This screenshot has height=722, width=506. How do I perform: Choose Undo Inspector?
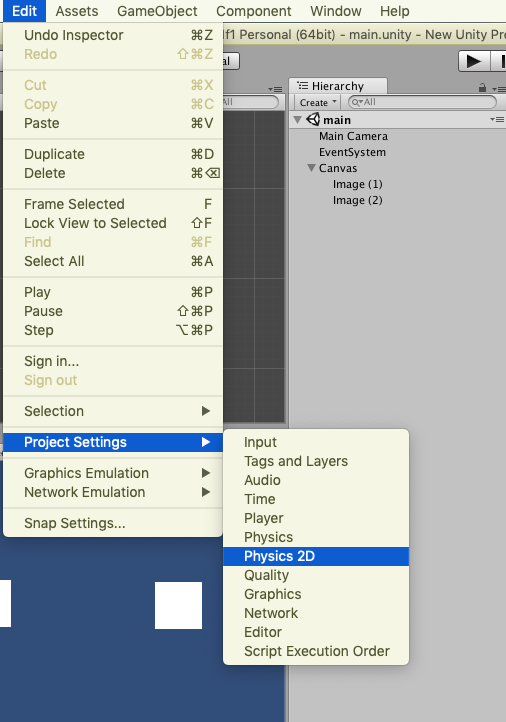pyautogui.click(x=113, y=35)
